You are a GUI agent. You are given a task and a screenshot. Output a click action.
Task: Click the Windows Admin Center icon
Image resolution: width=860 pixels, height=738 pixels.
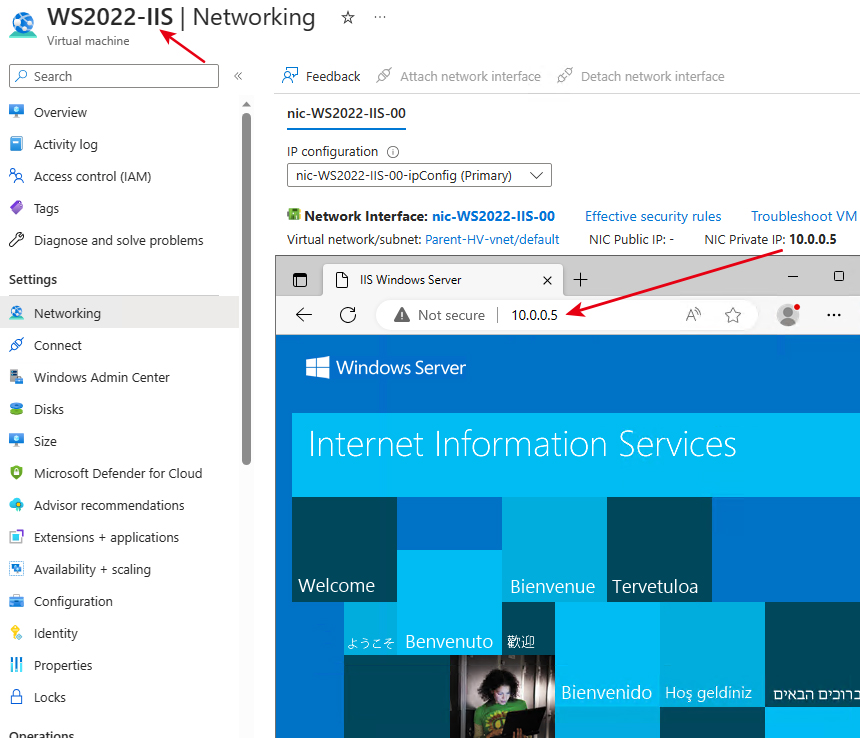[16, 377]
